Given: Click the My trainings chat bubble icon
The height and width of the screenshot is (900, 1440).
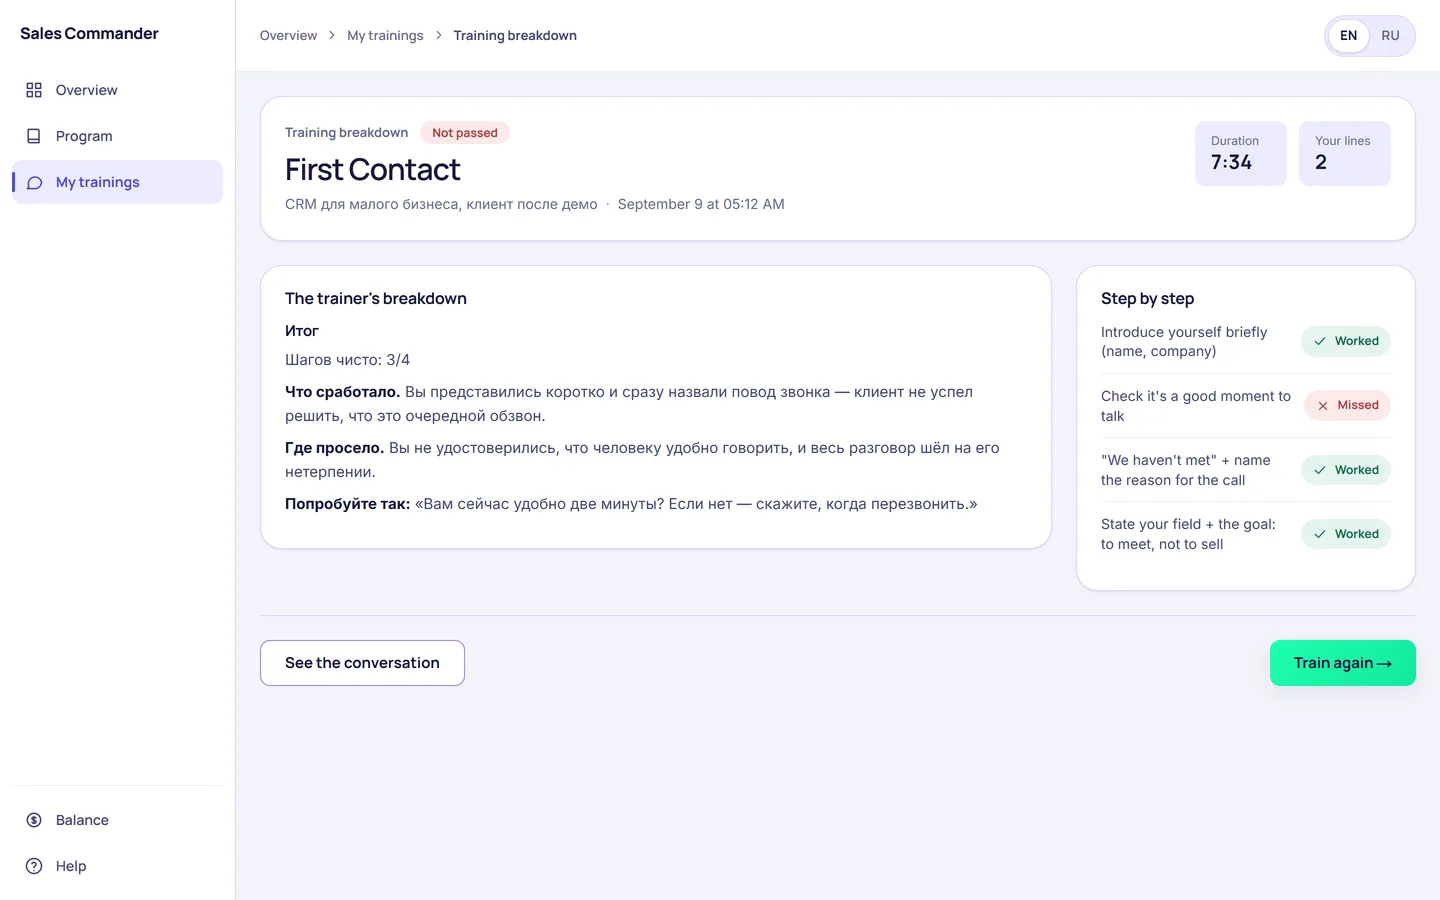Looking at the screenshot, I should 34,182.
